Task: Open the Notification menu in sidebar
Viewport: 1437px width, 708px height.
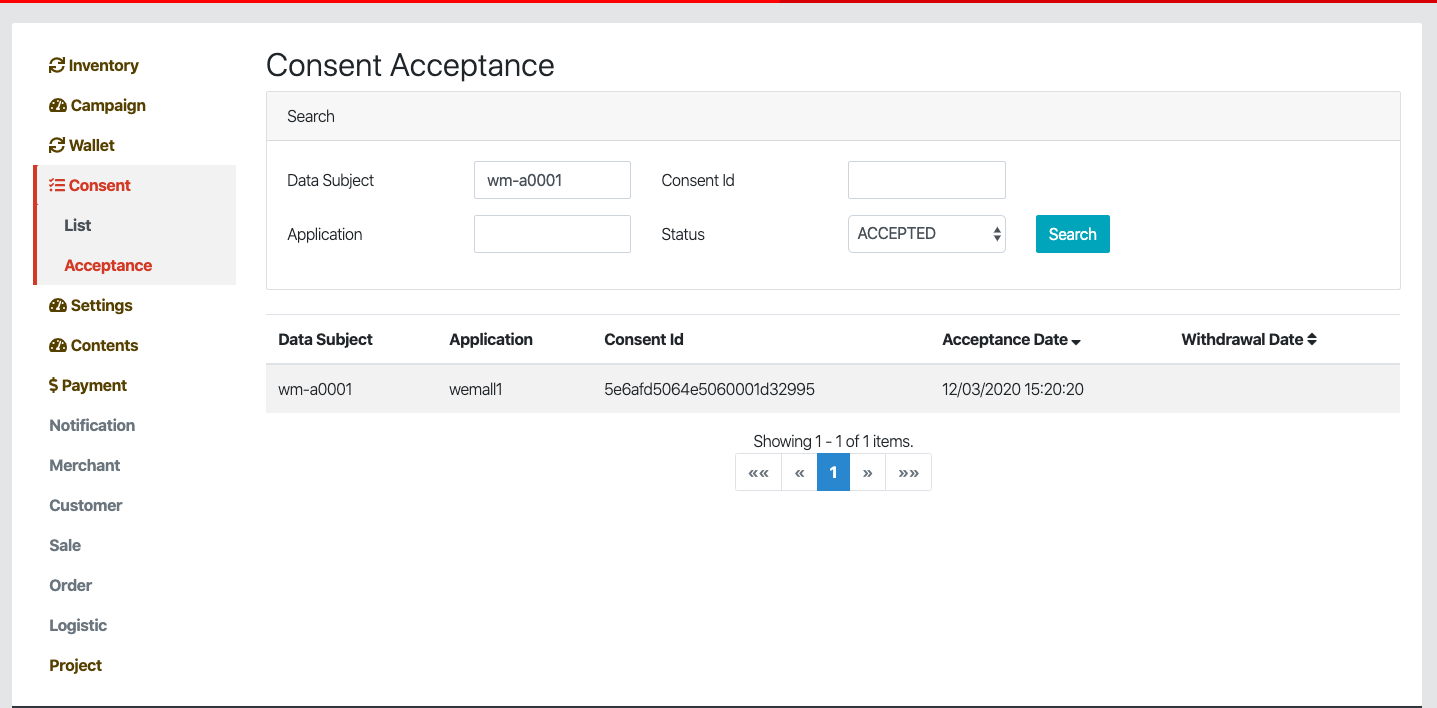Action: click(x=92, y=426)
